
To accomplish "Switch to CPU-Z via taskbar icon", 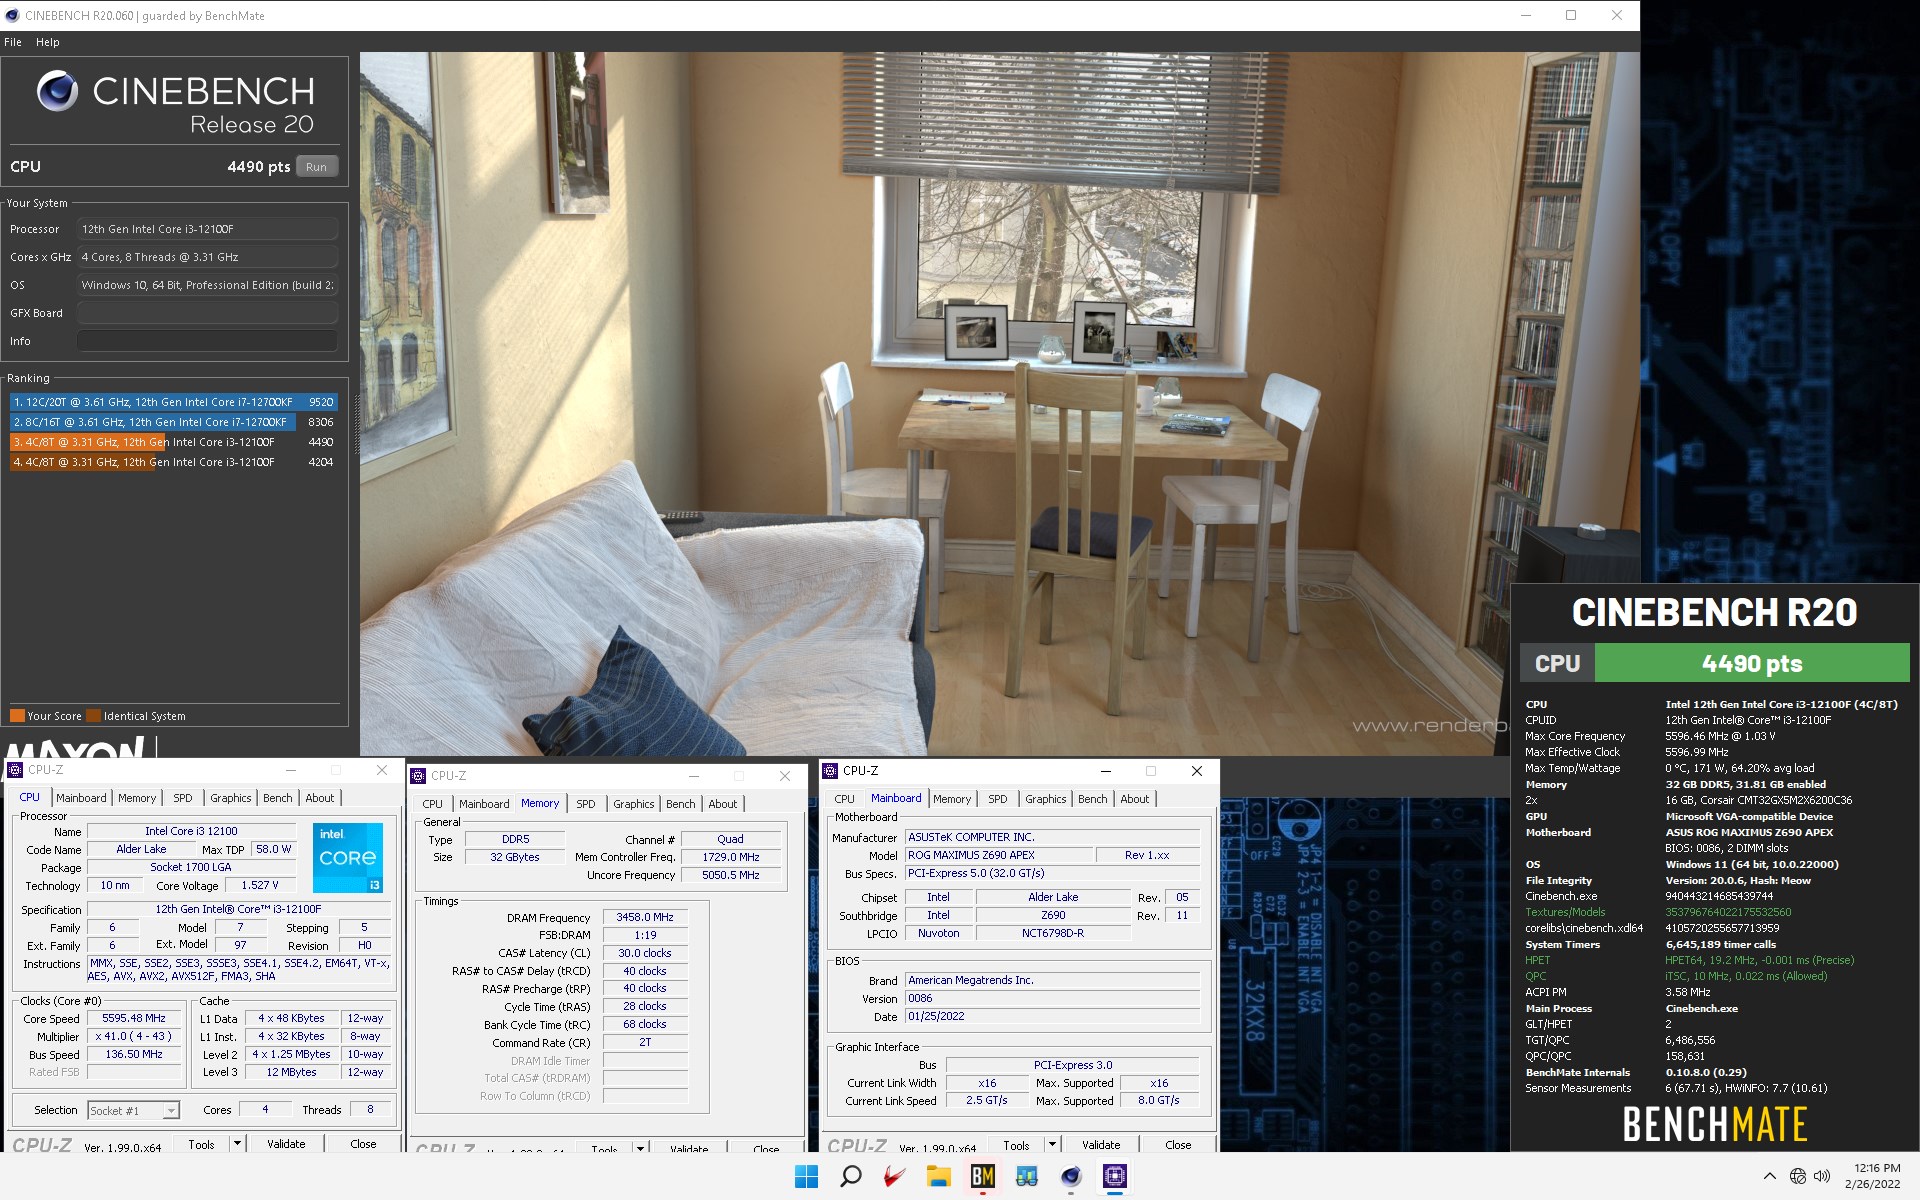I will pyautogui.click(x=1114, y=1176).
